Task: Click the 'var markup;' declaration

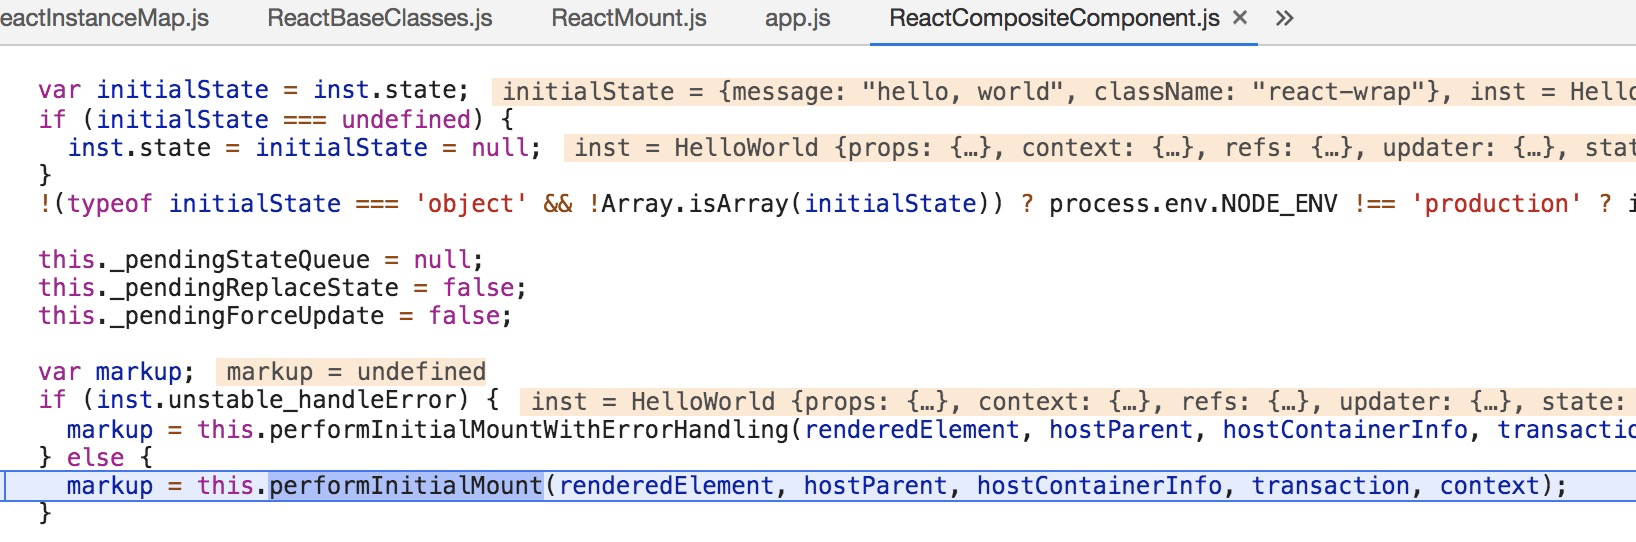Action: pyautogui.click(x=116, y=372)
